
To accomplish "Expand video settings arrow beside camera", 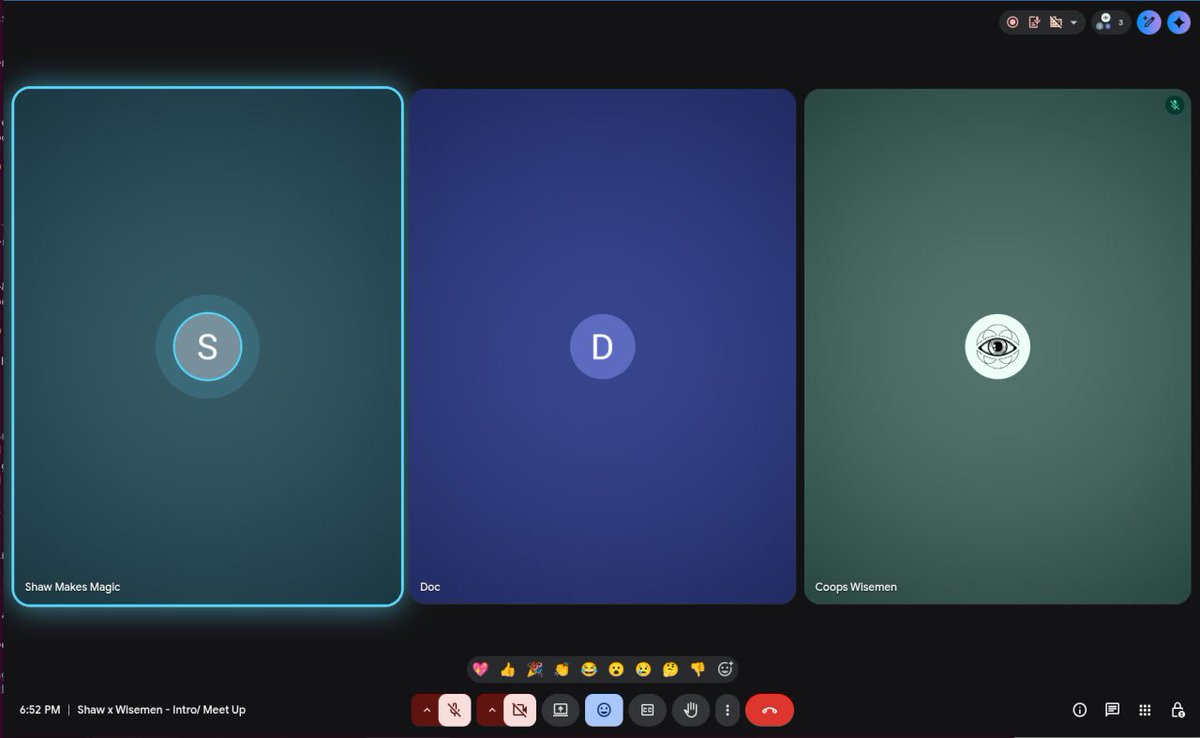I will [x=491, y=710].
